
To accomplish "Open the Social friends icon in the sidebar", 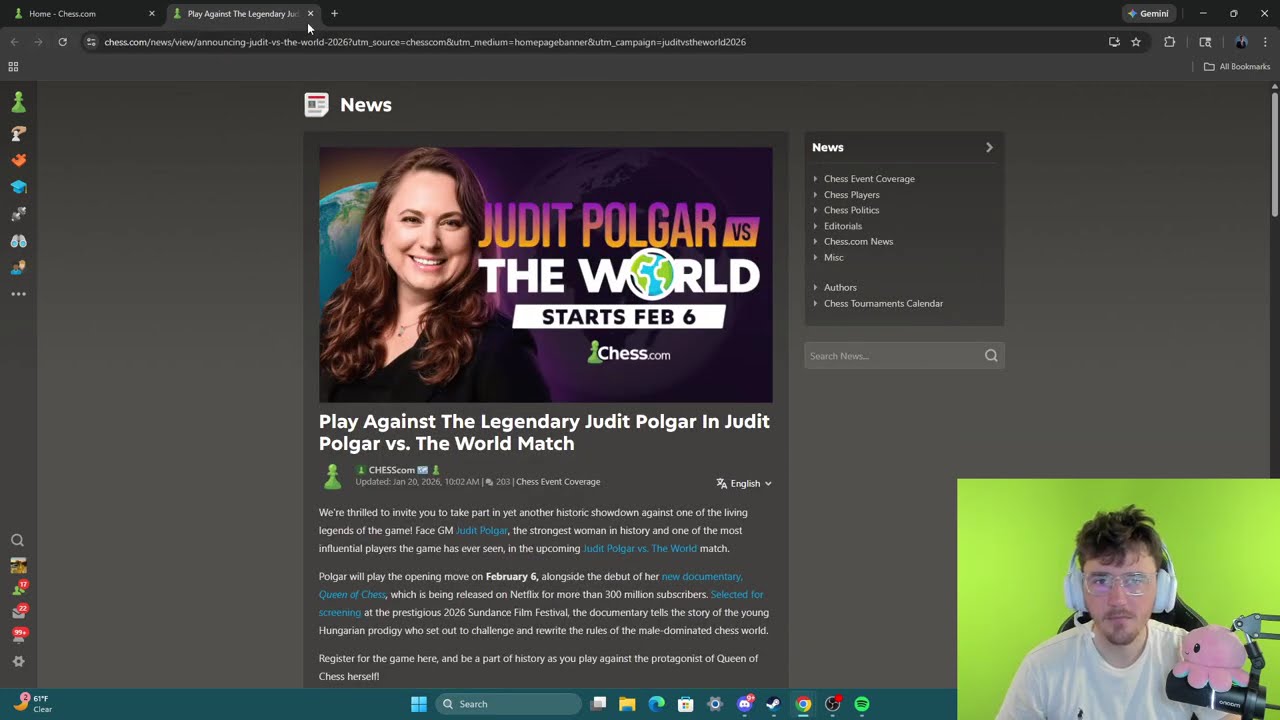I will coord(18,268).
